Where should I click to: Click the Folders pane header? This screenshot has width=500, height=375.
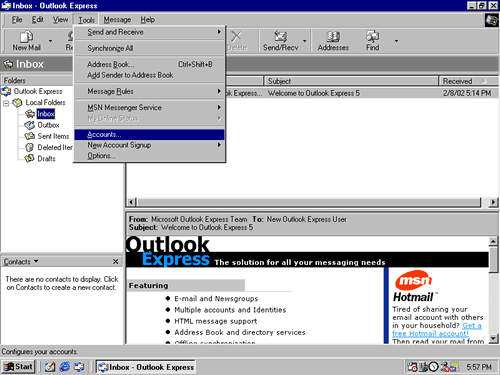click(x=37, y=80)
